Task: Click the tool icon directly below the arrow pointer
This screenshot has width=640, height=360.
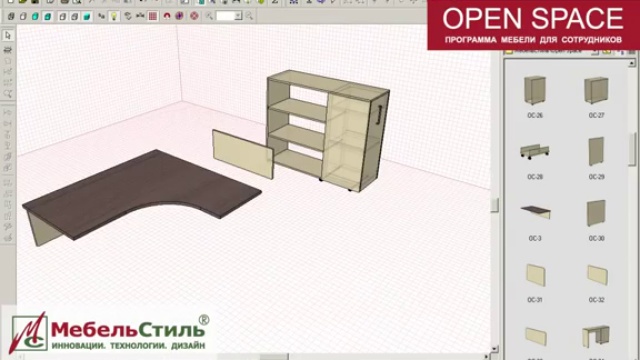Action: pyautogui.click(x=8, y=50)
